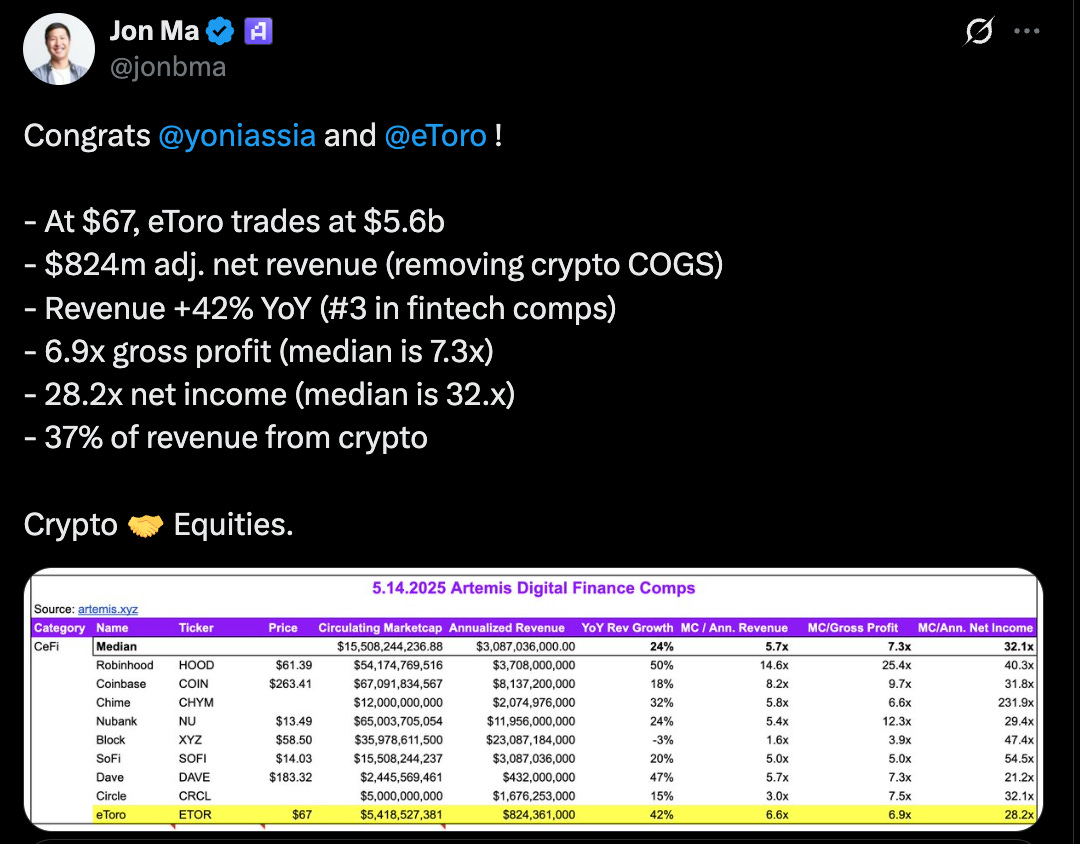This screenshot has height=844, width=1080.
Task: Click the Nubank row name
Action: (x=116, y=721)
